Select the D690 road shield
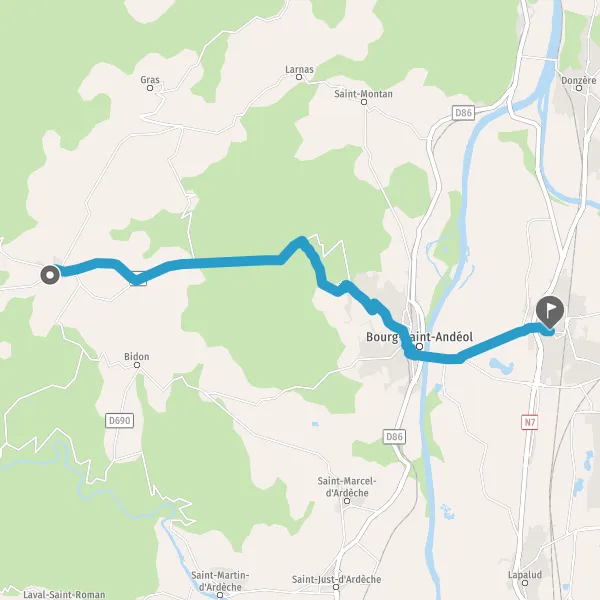 119,421
